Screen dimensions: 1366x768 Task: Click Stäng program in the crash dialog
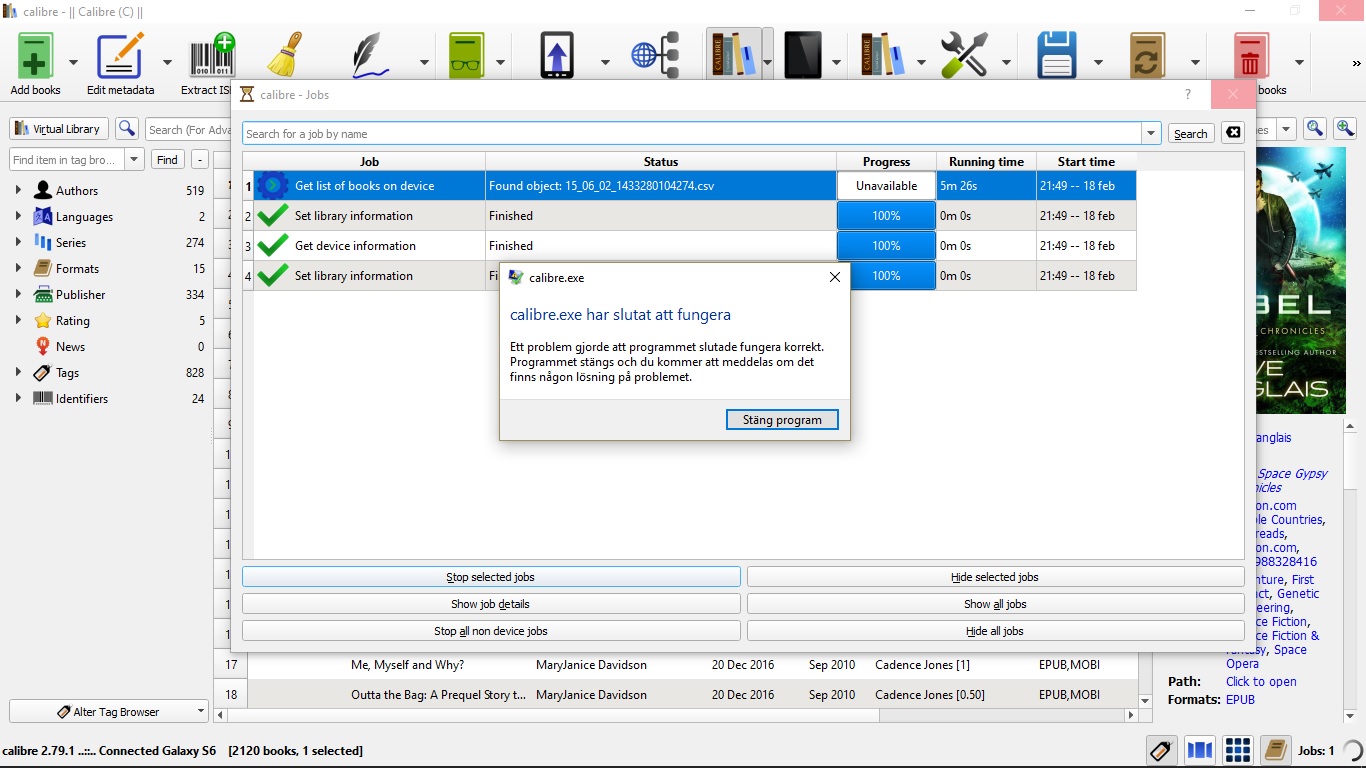pyautogui.click(x=782, y=420)
